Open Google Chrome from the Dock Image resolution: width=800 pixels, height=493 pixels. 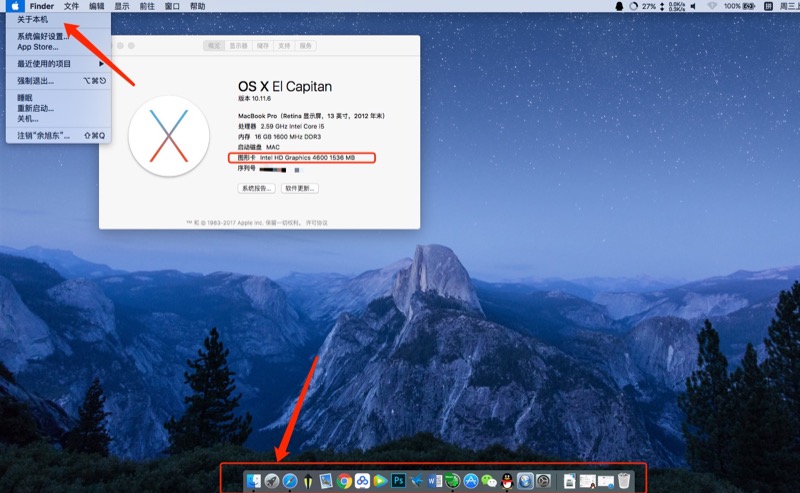click(344, 481)
